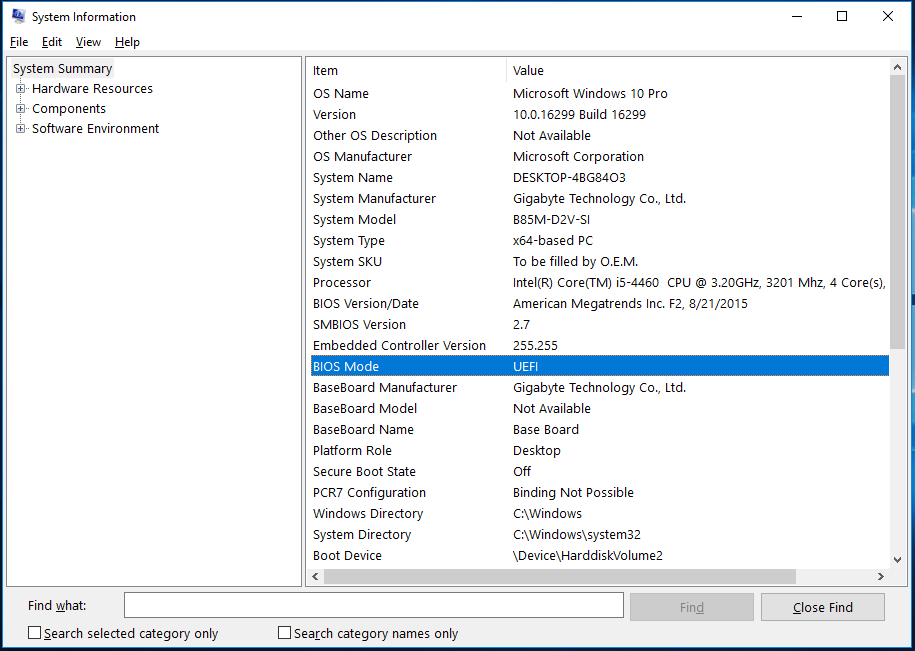The image size is (915, 651).
Task: Select the System Directory row
Action: 599,534
